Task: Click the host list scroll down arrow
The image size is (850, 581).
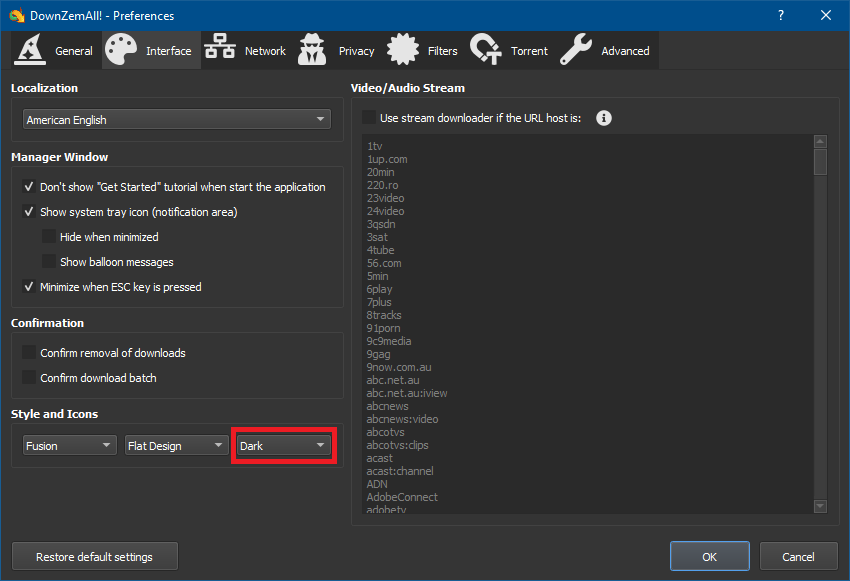Action: (820, 506)
